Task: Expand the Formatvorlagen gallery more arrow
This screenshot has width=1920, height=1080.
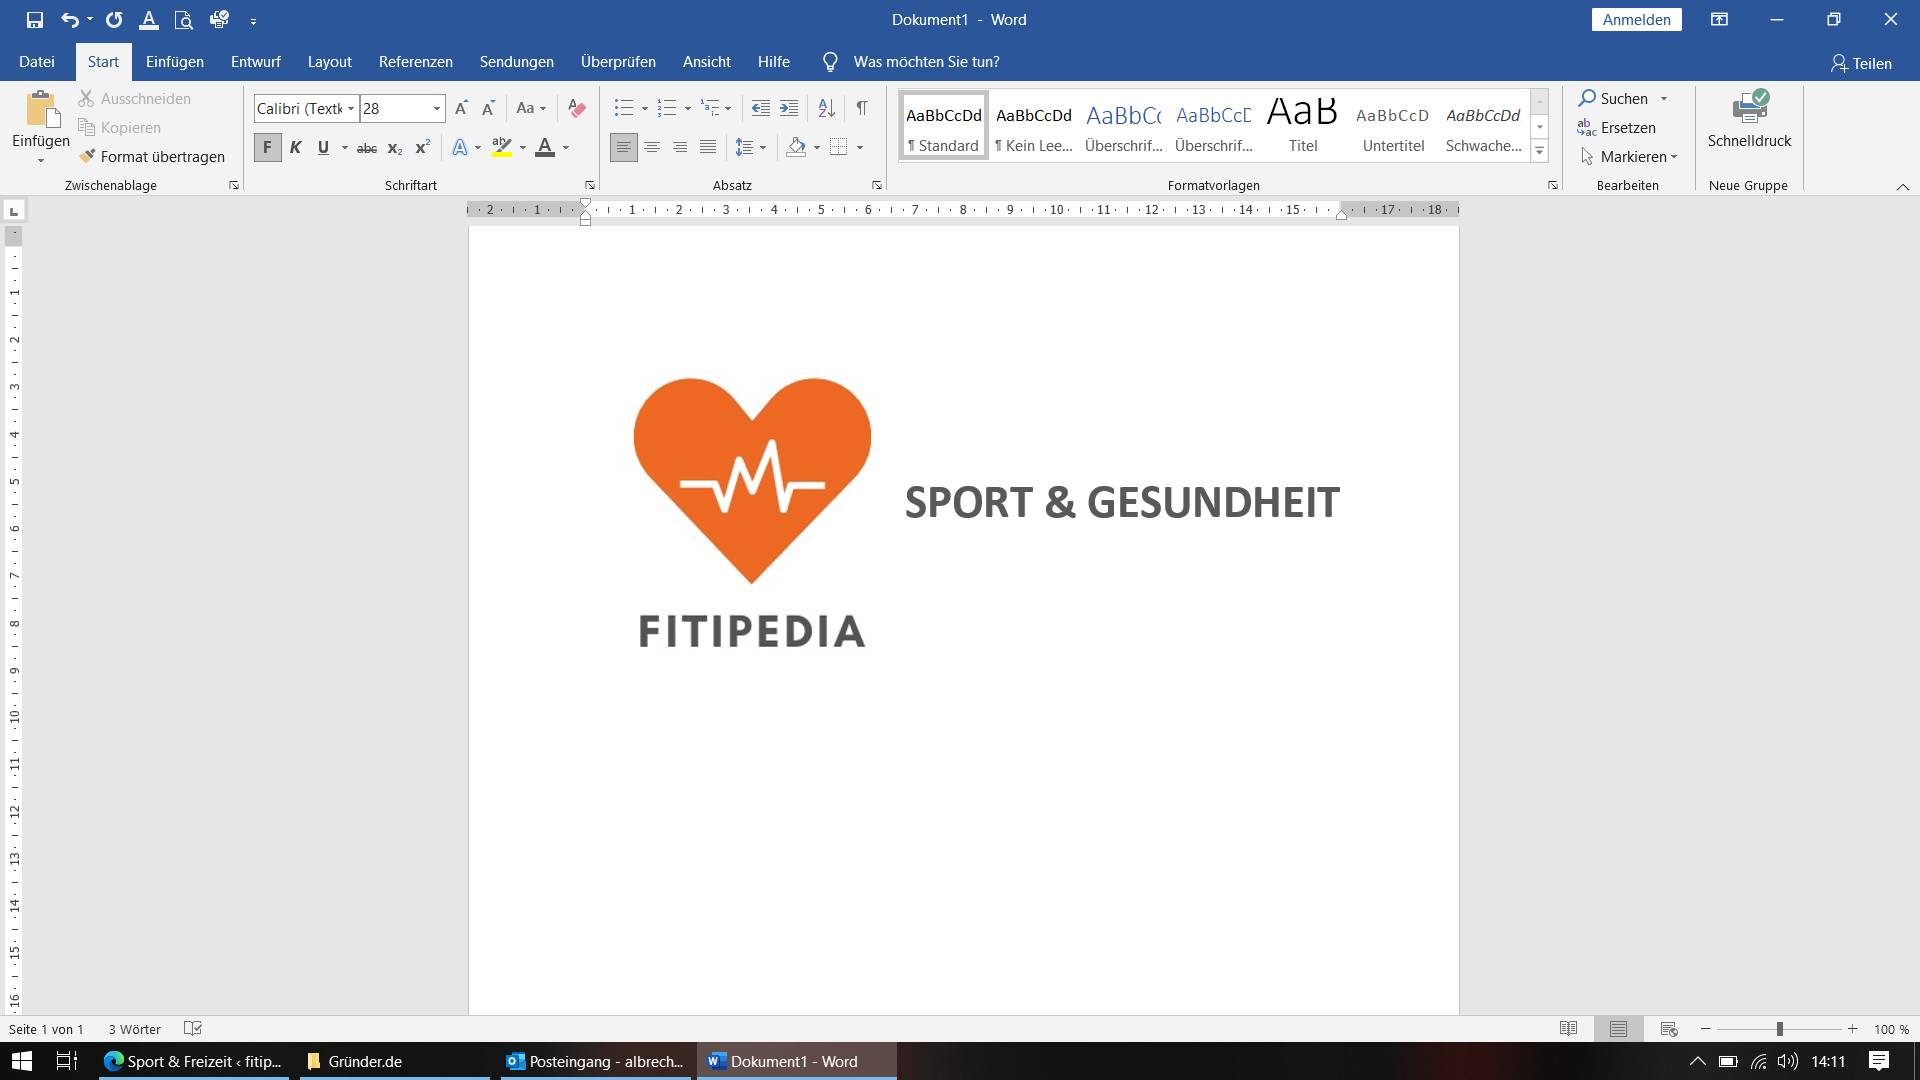Action: pos(1540,151)
